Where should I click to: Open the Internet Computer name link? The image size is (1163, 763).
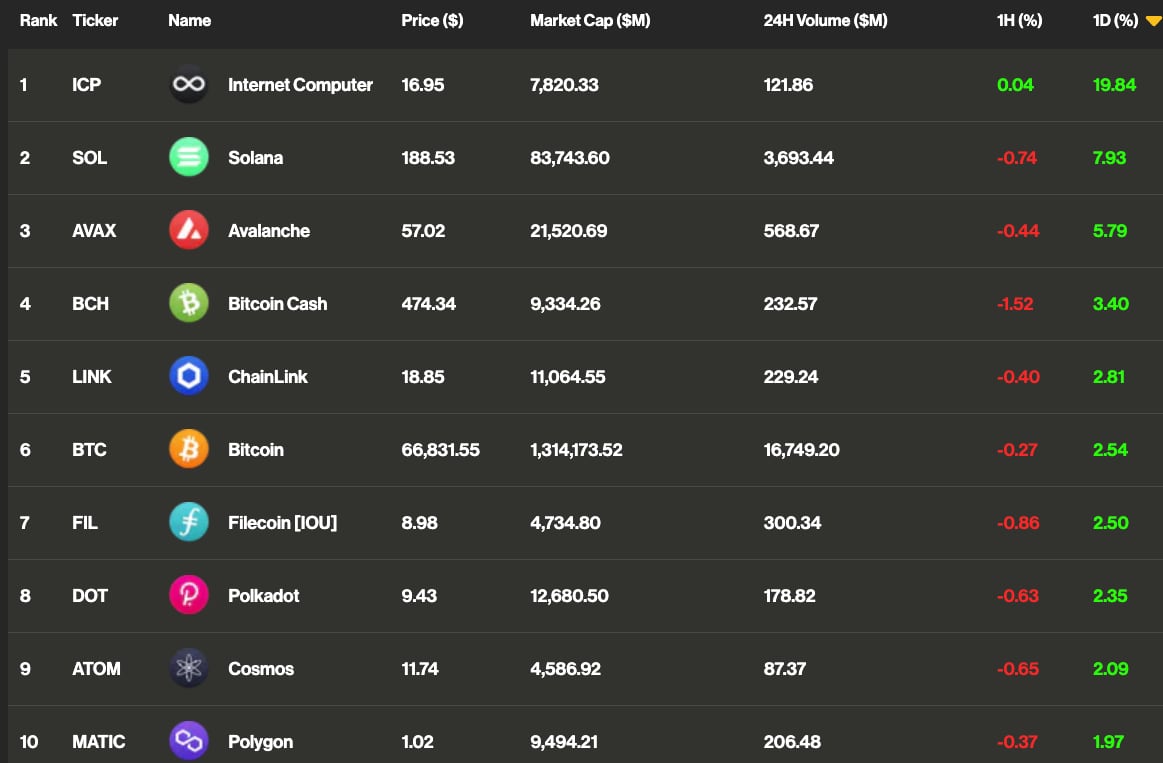(300, 85)
